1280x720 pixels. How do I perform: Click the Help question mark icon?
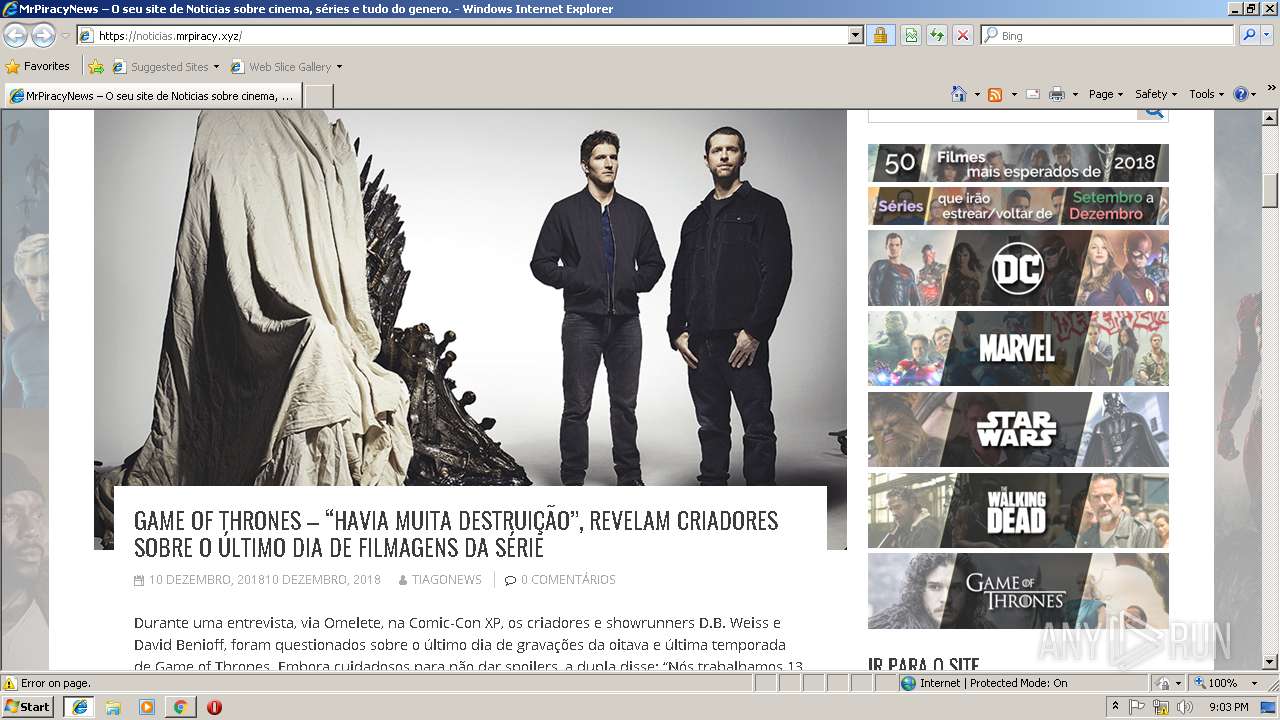tap(1241, 94)
